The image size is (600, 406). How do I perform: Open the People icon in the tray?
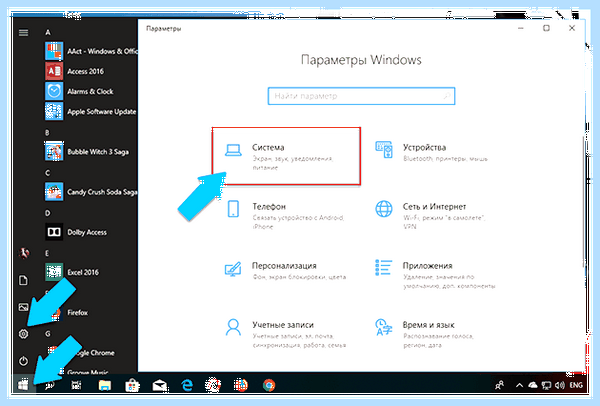(499, 385)
